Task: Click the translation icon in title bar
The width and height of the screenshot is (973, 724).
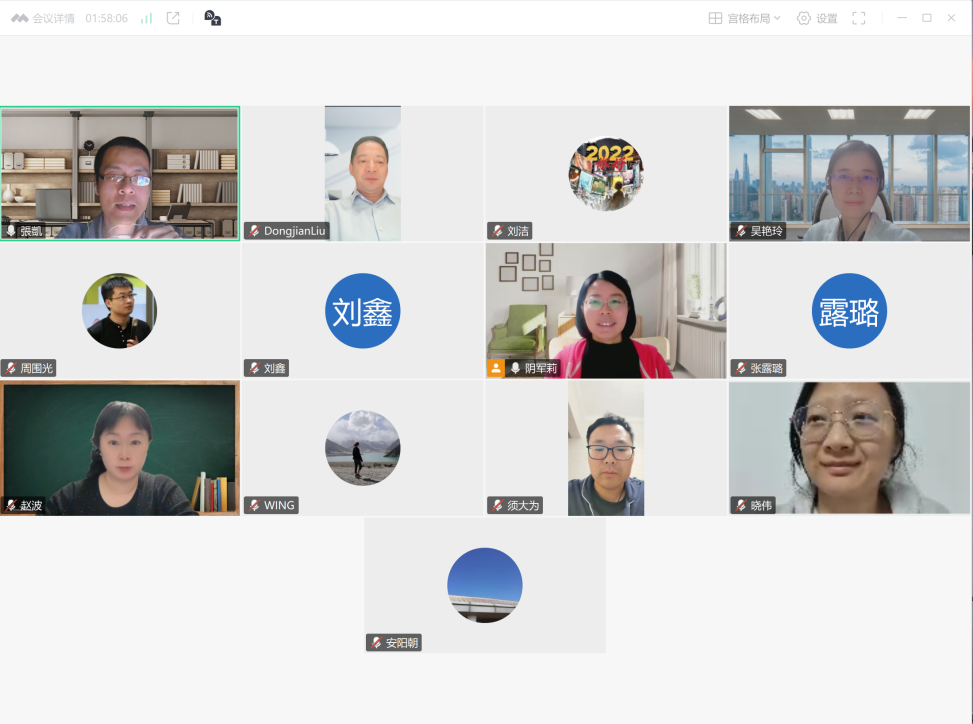Action: [x=212, y=18]
